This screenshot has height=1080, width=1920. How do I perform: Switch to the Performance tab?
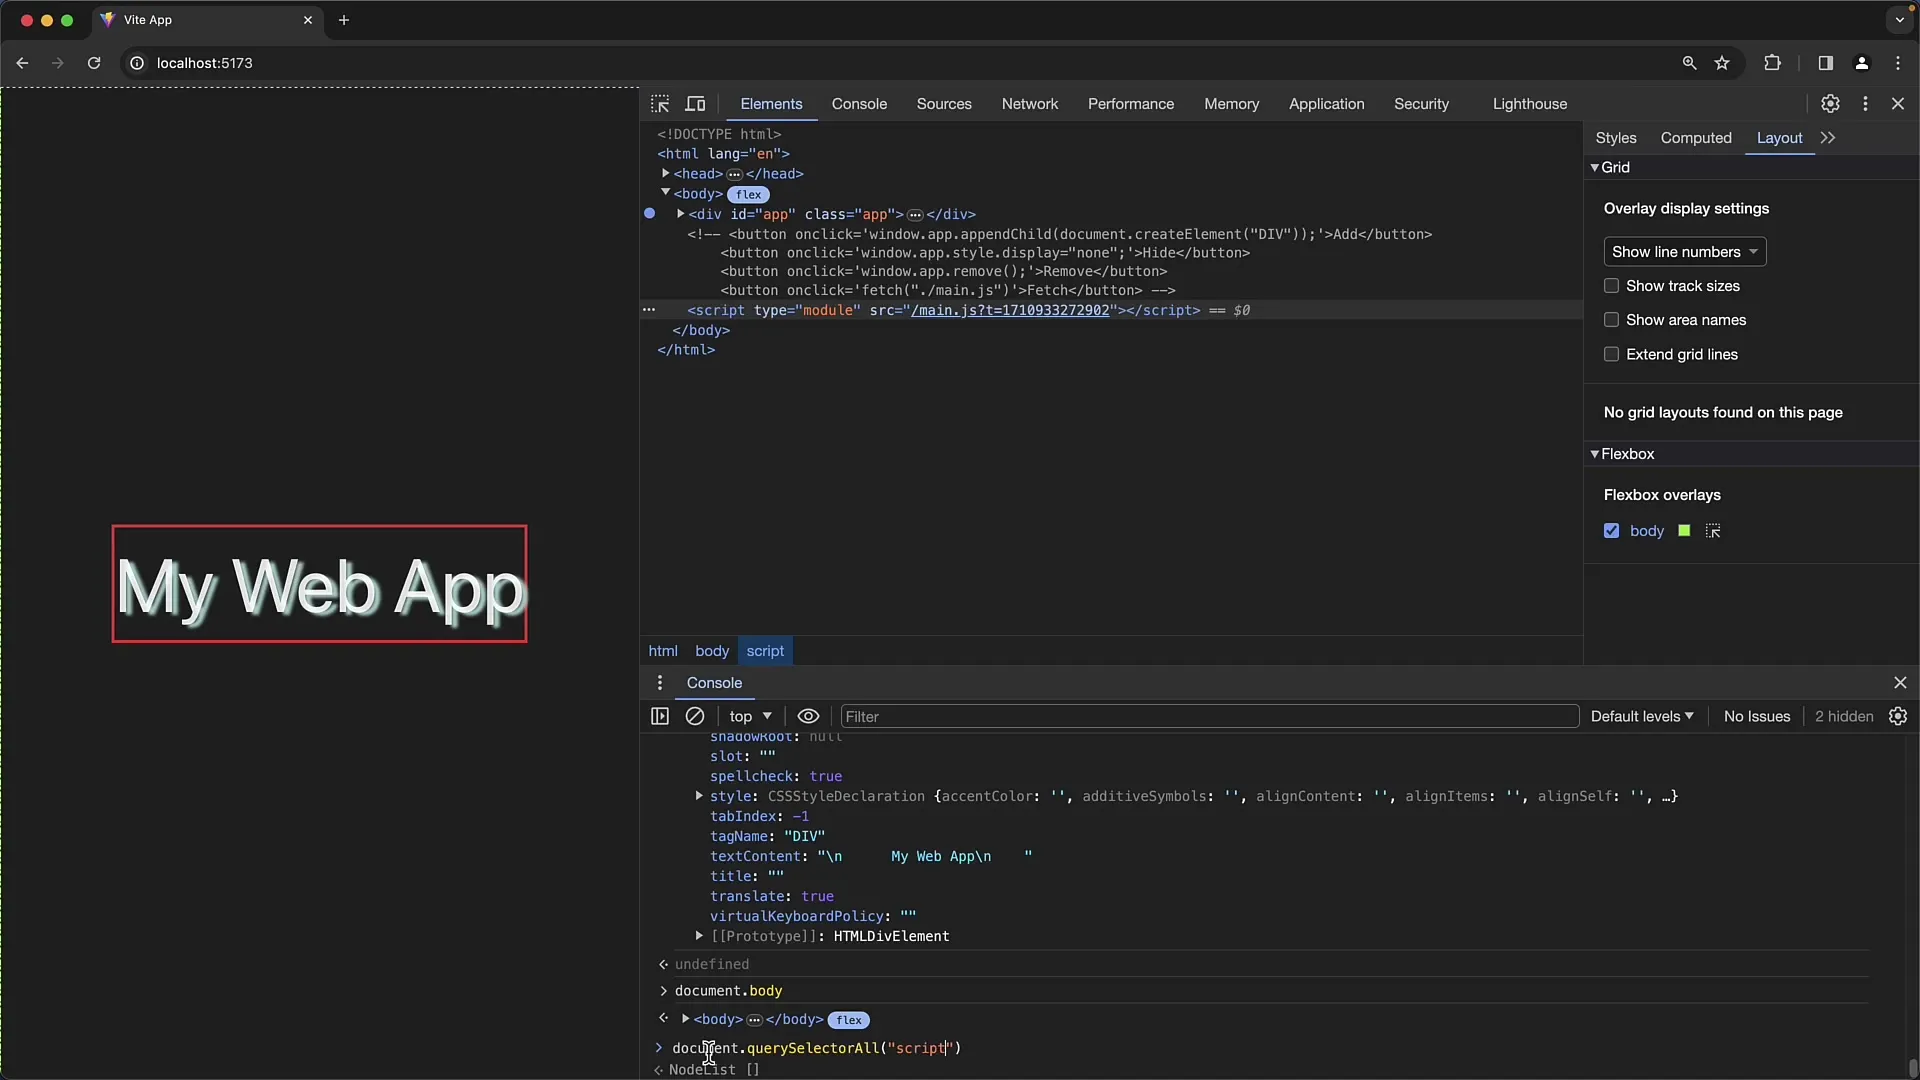pos(1131,104)
